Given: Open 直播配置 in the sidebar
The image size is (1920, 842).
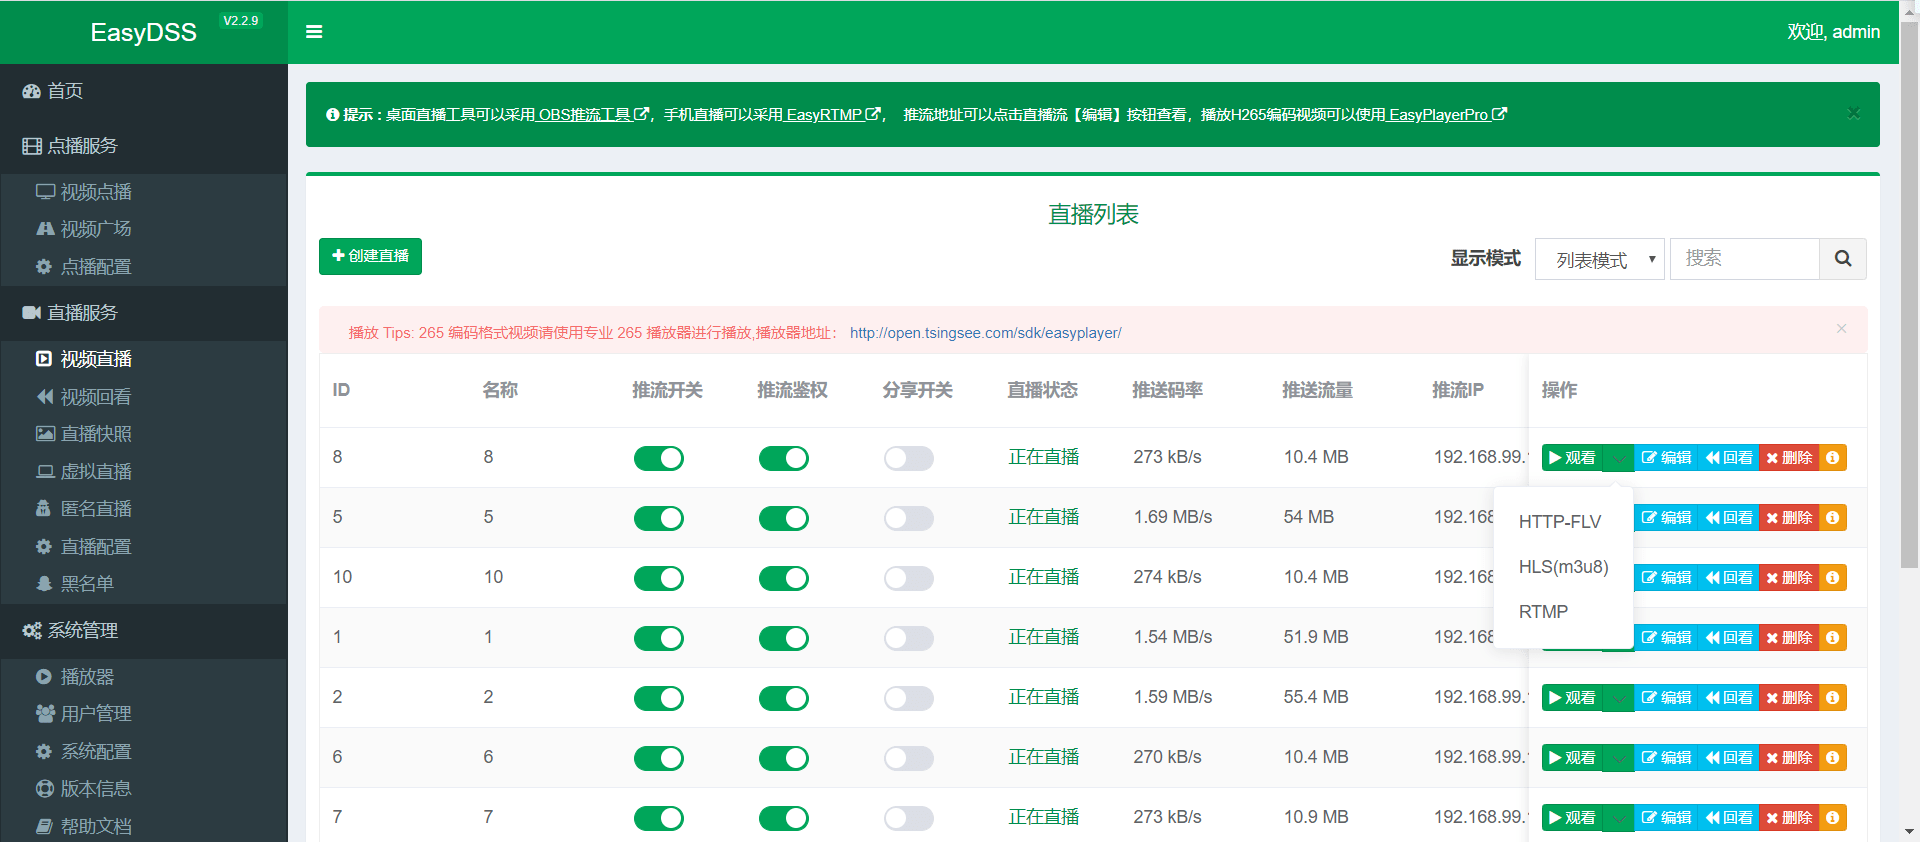Looking at the screenshot, I should click(96, 547).
